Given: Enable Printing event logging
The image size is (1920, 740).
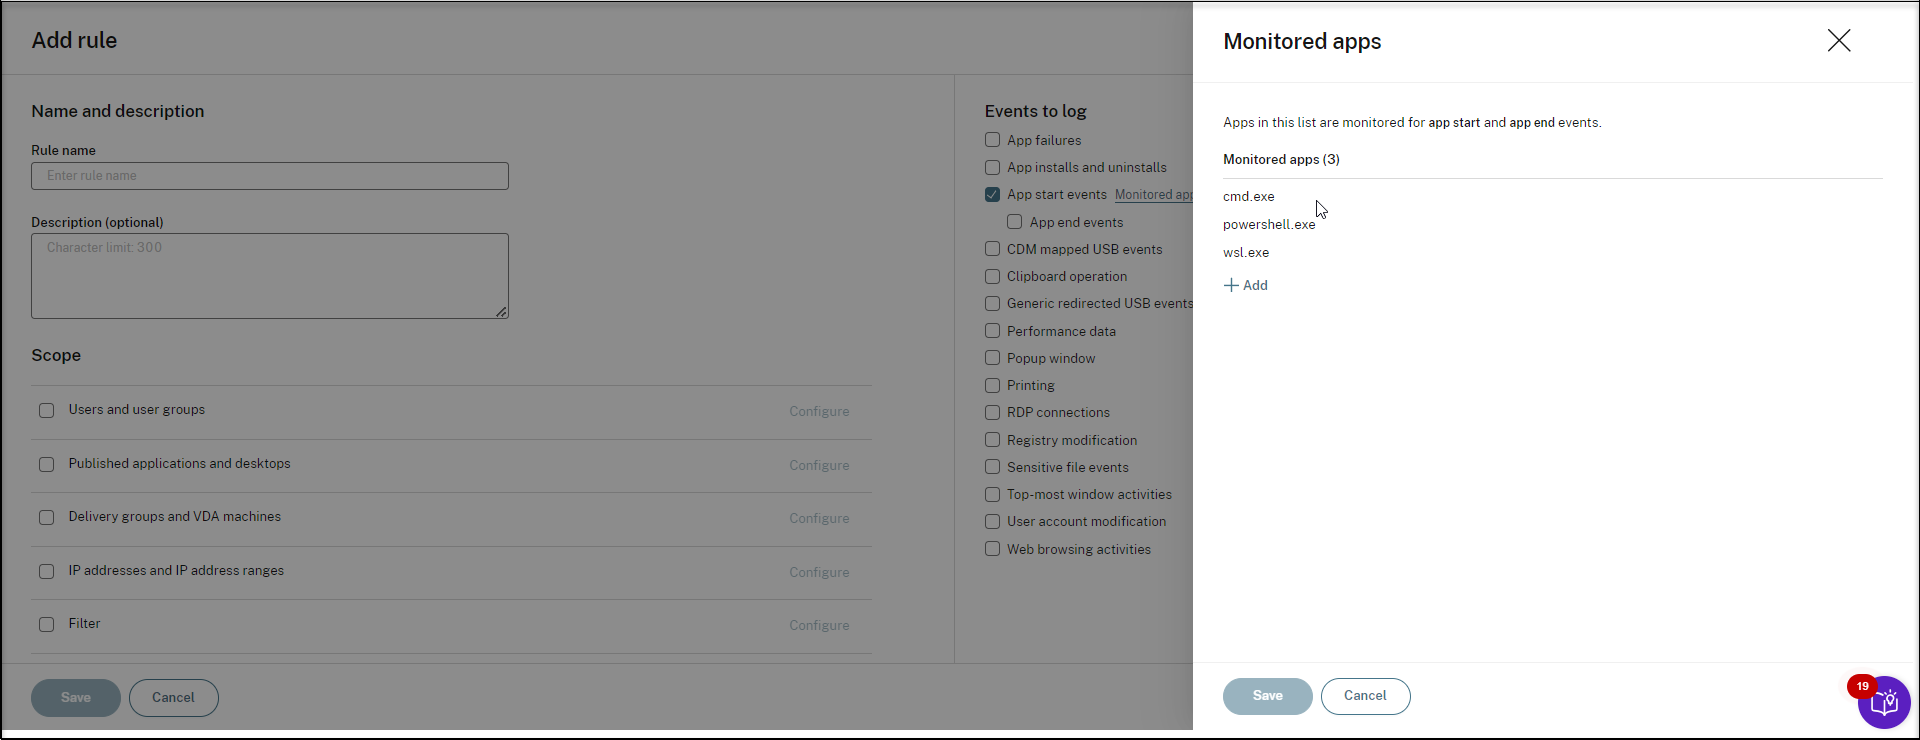Looking at the screenshot, I should (992, 385).
